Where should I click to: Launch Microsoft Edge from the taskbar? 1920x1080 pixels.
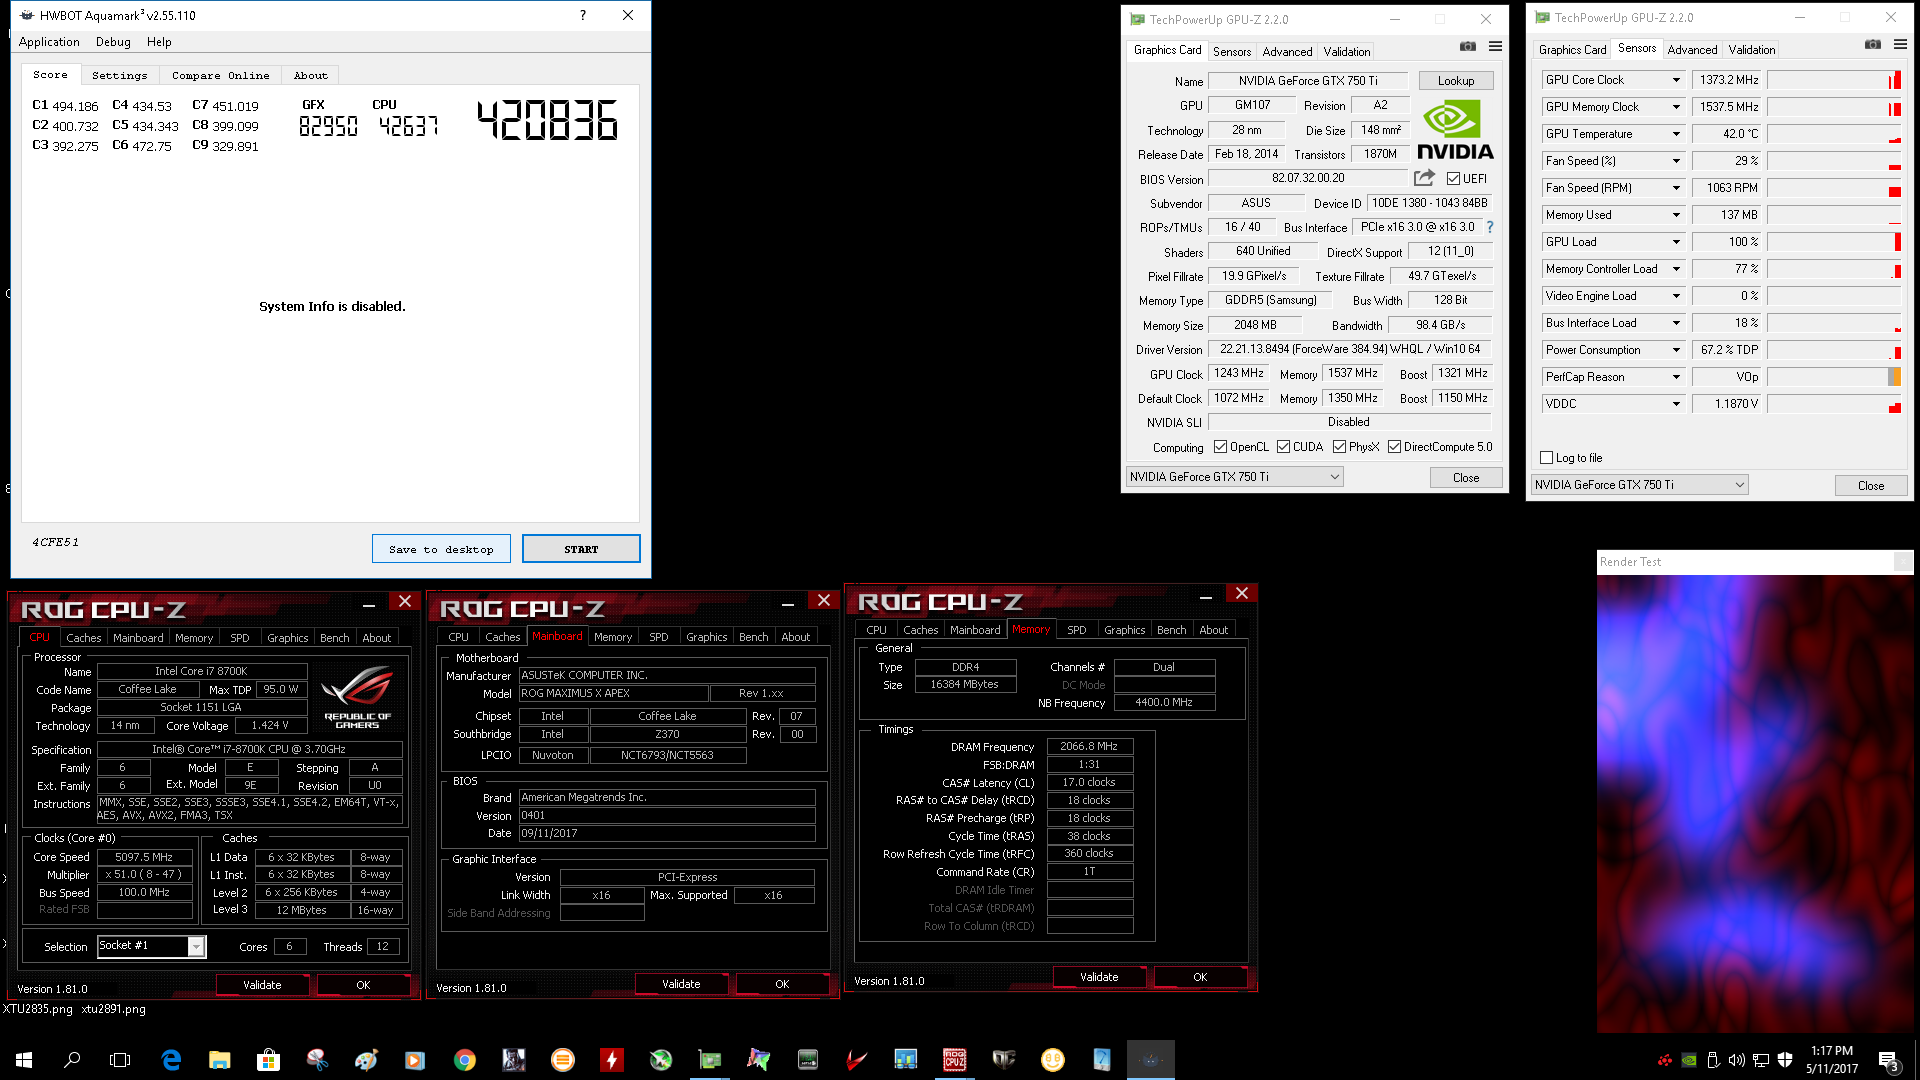171,1060
